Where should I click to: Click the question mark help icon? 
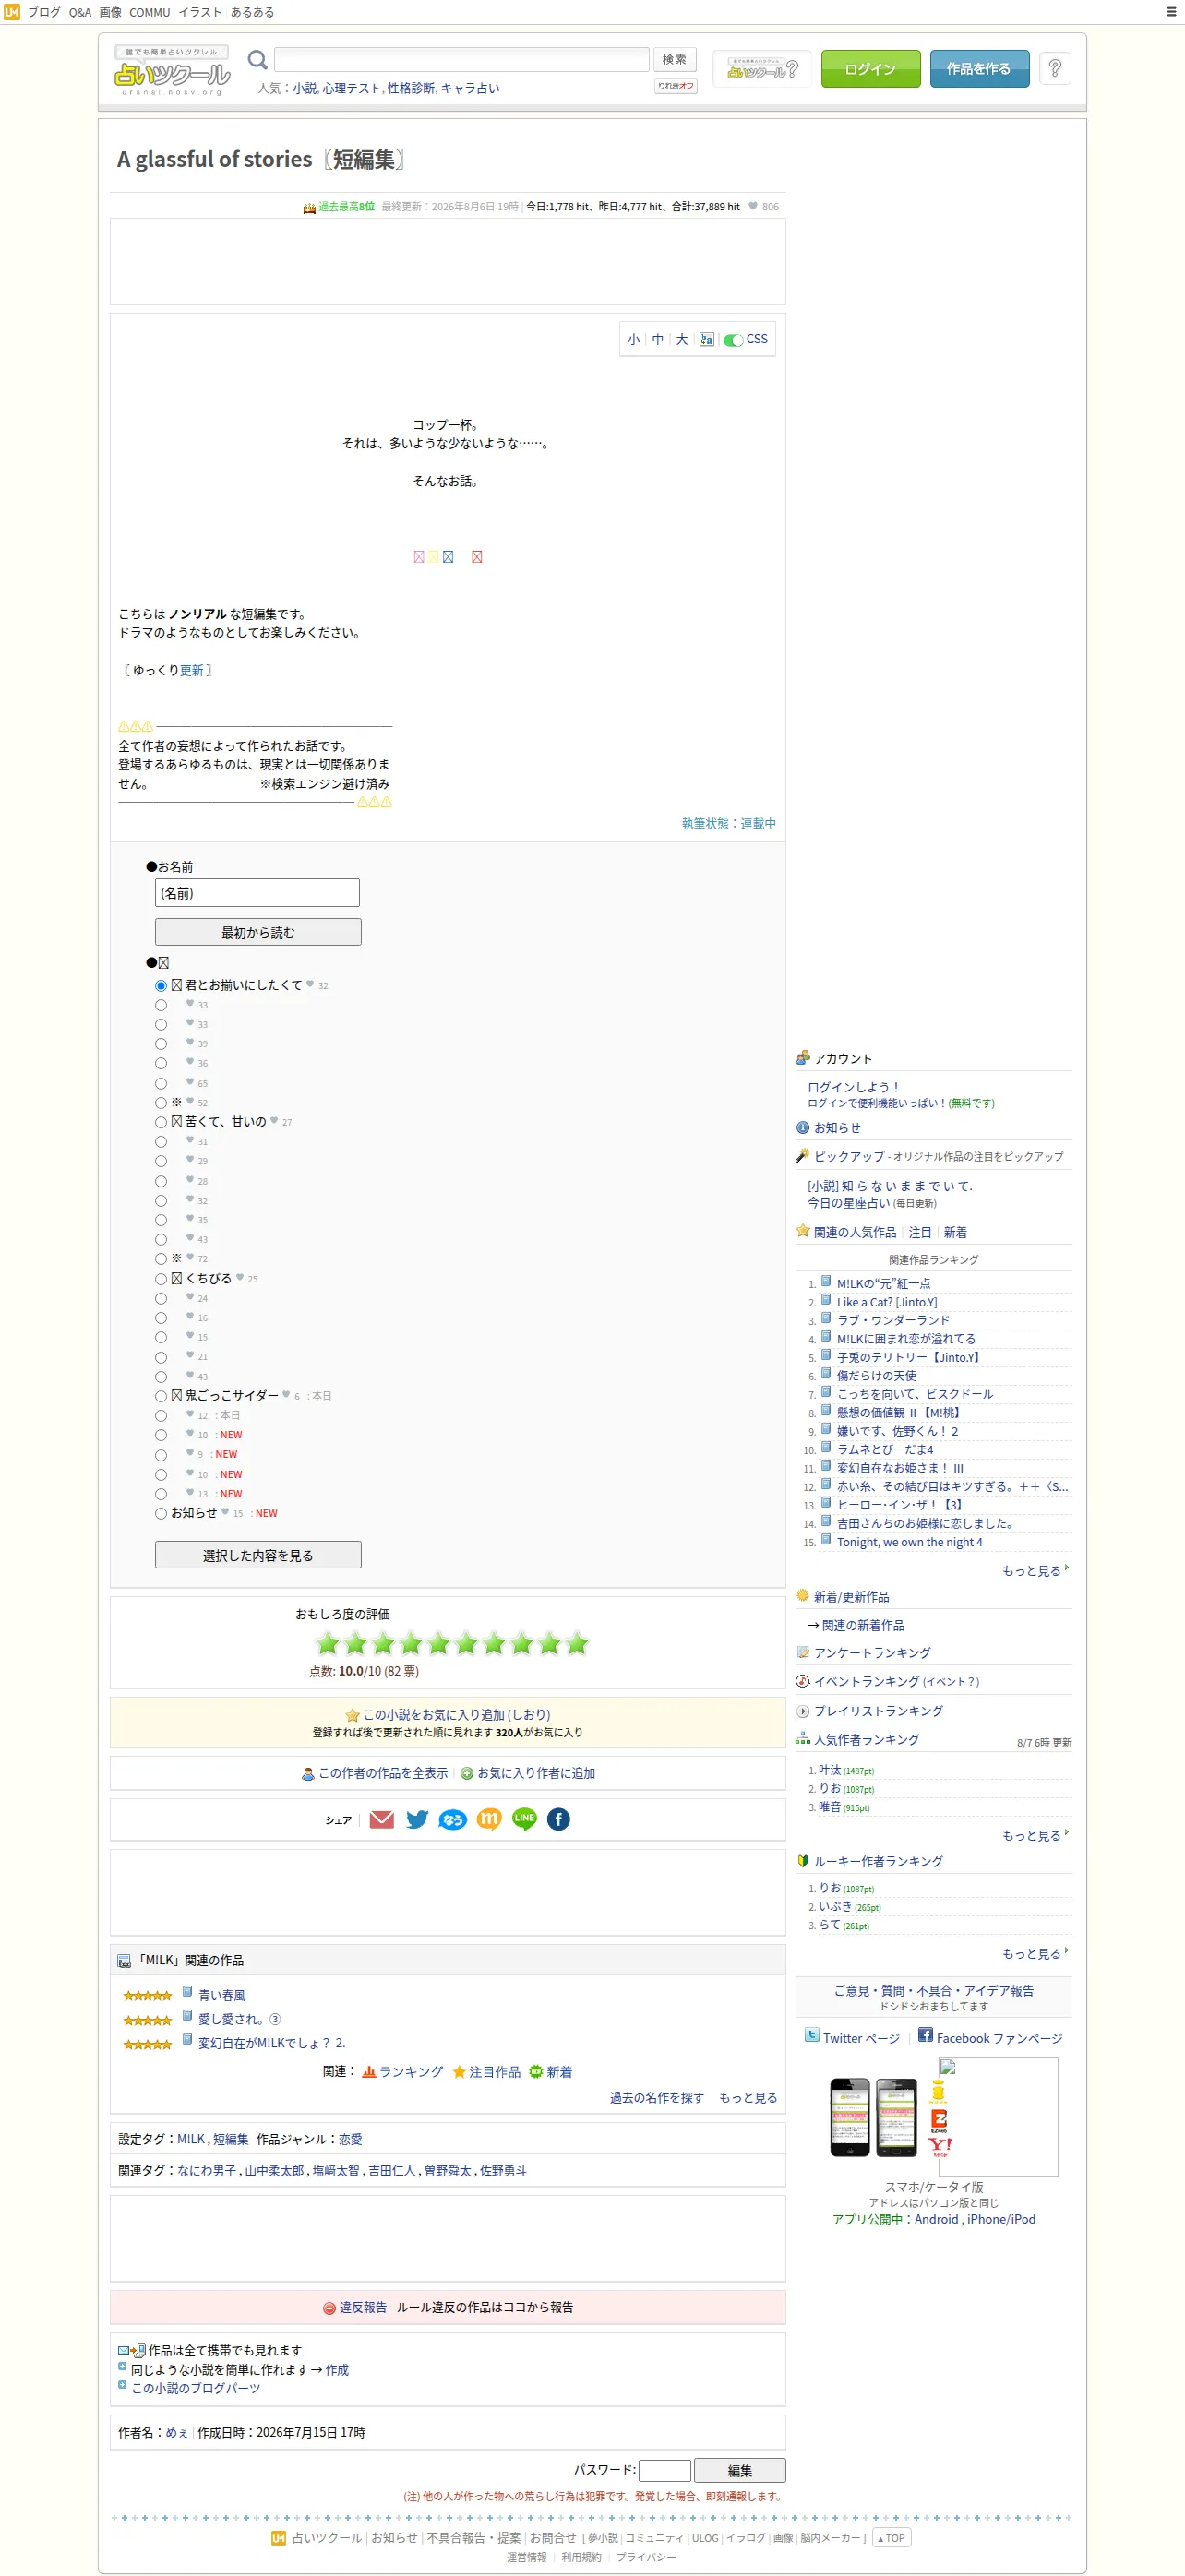[x=1054, y=69]
